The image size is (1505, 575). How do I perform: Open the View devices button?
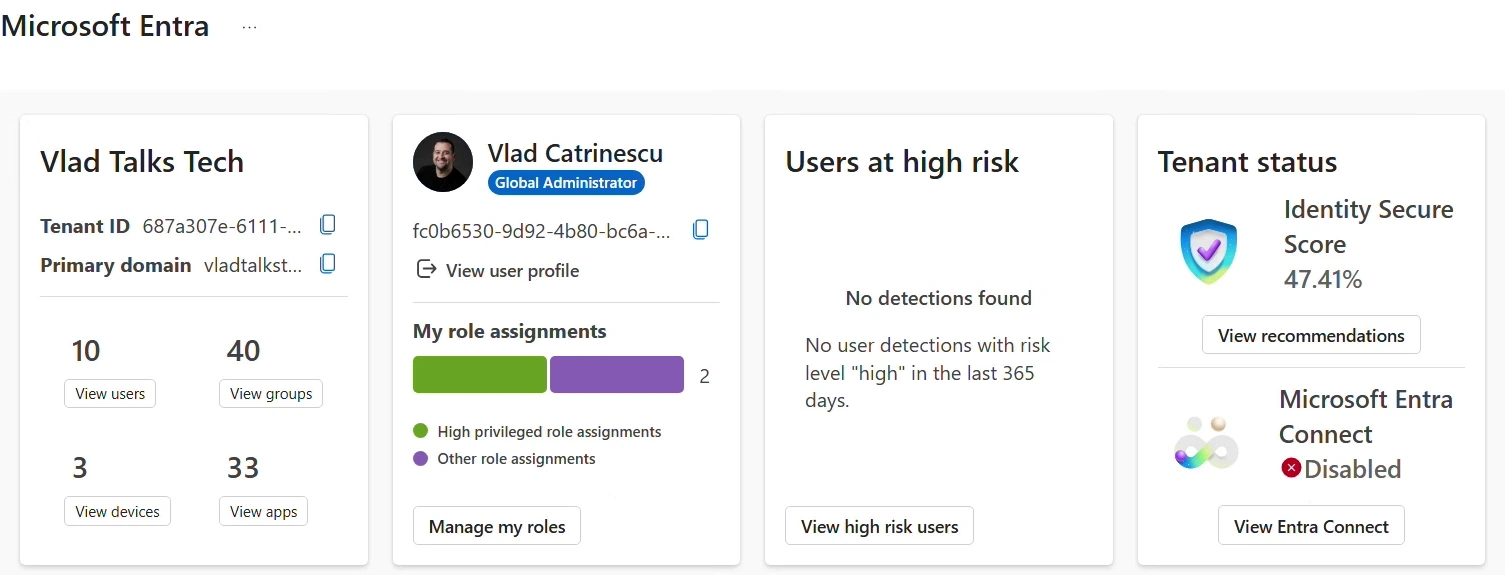click(x=117, y=512)
